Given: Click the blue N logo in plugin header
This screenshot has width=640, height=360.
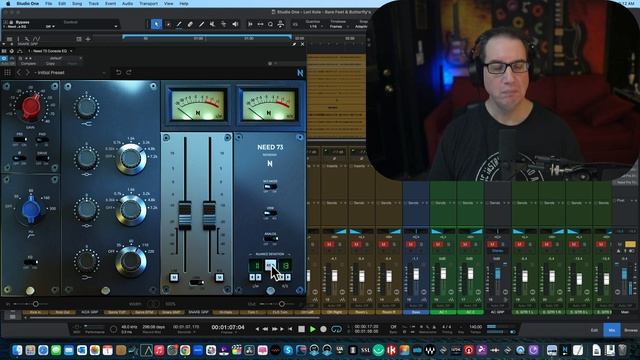Looking at the screenshot, I should tap(300, 73).
